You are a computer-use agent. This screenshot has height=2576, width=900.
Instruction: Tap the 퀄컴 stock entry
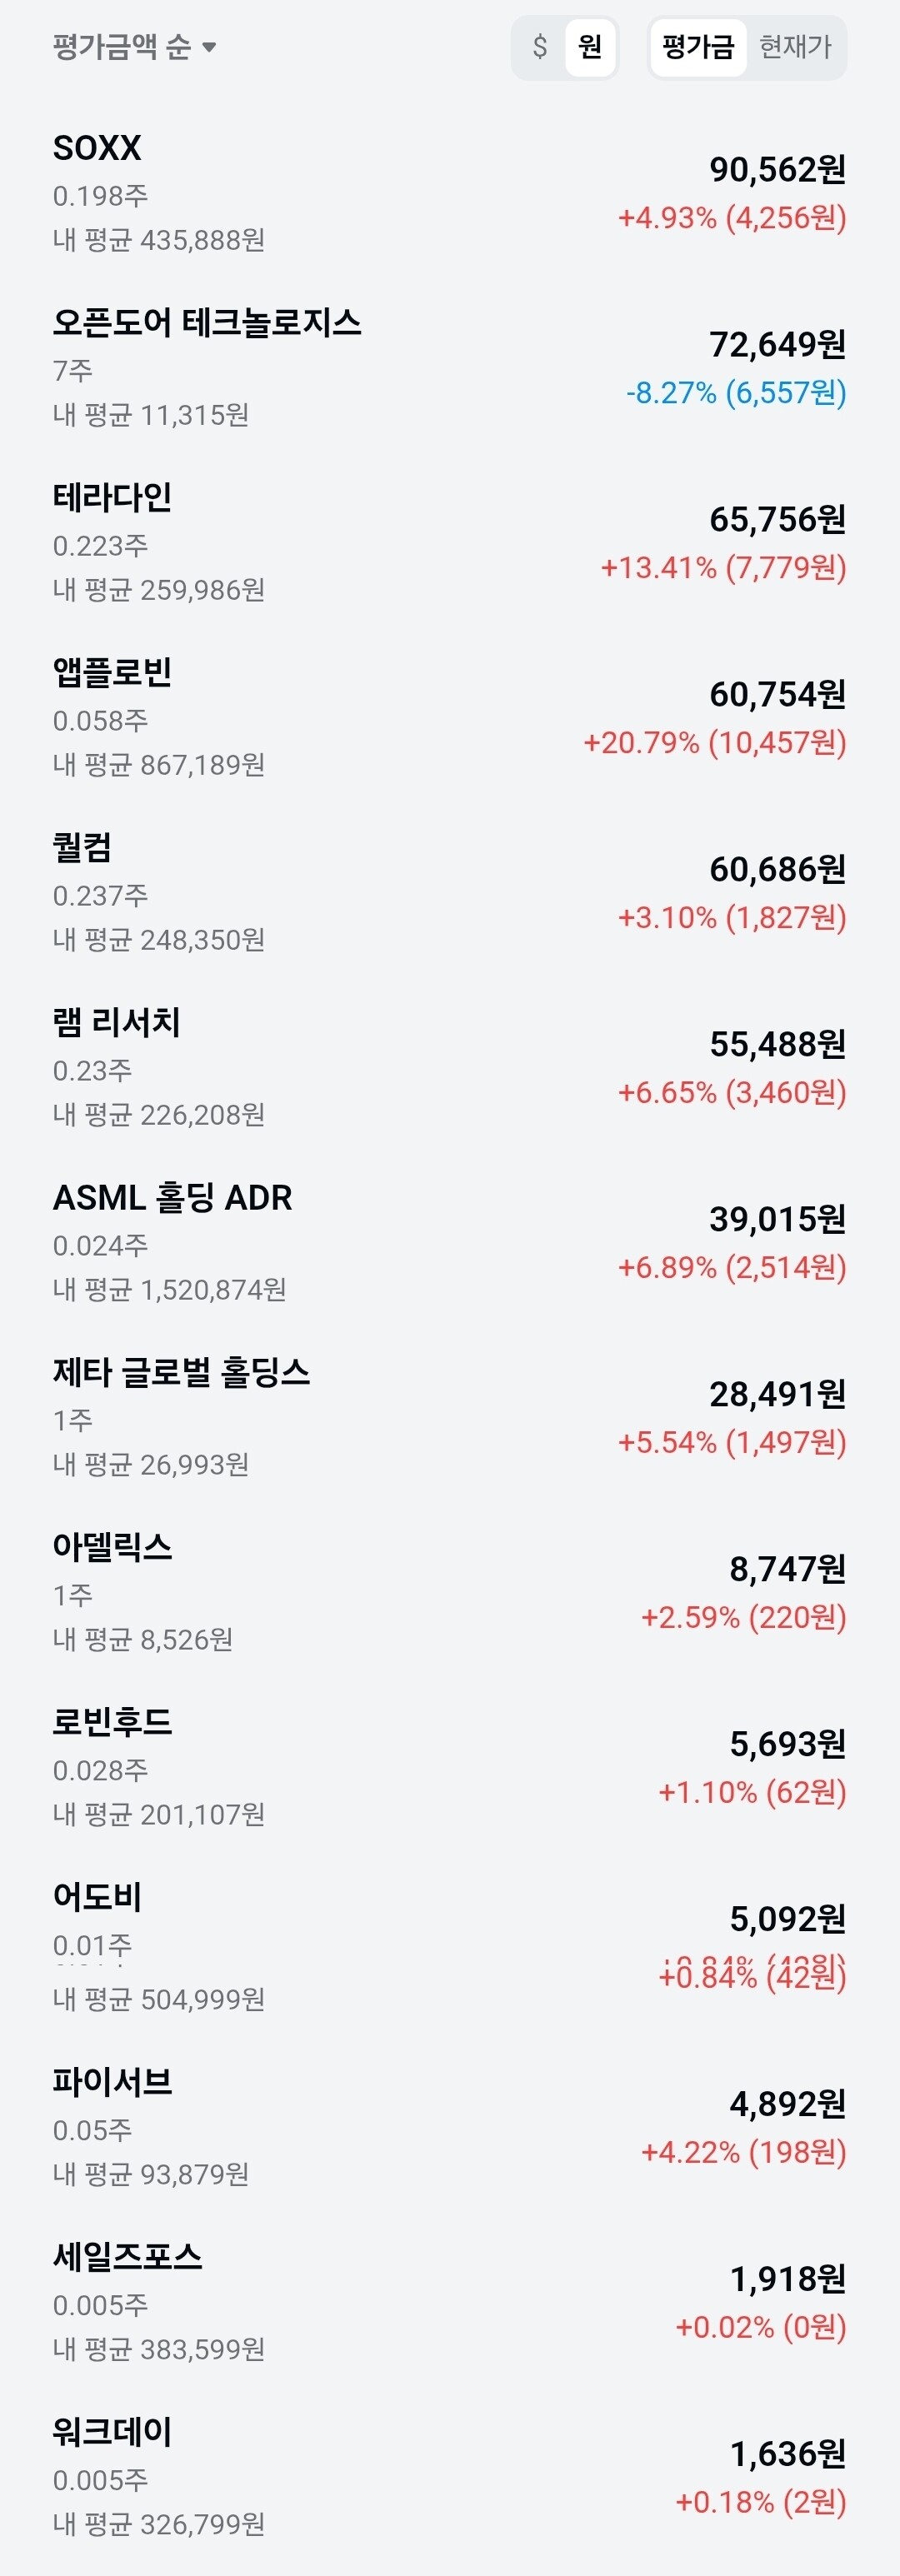(x=450, y=893)
